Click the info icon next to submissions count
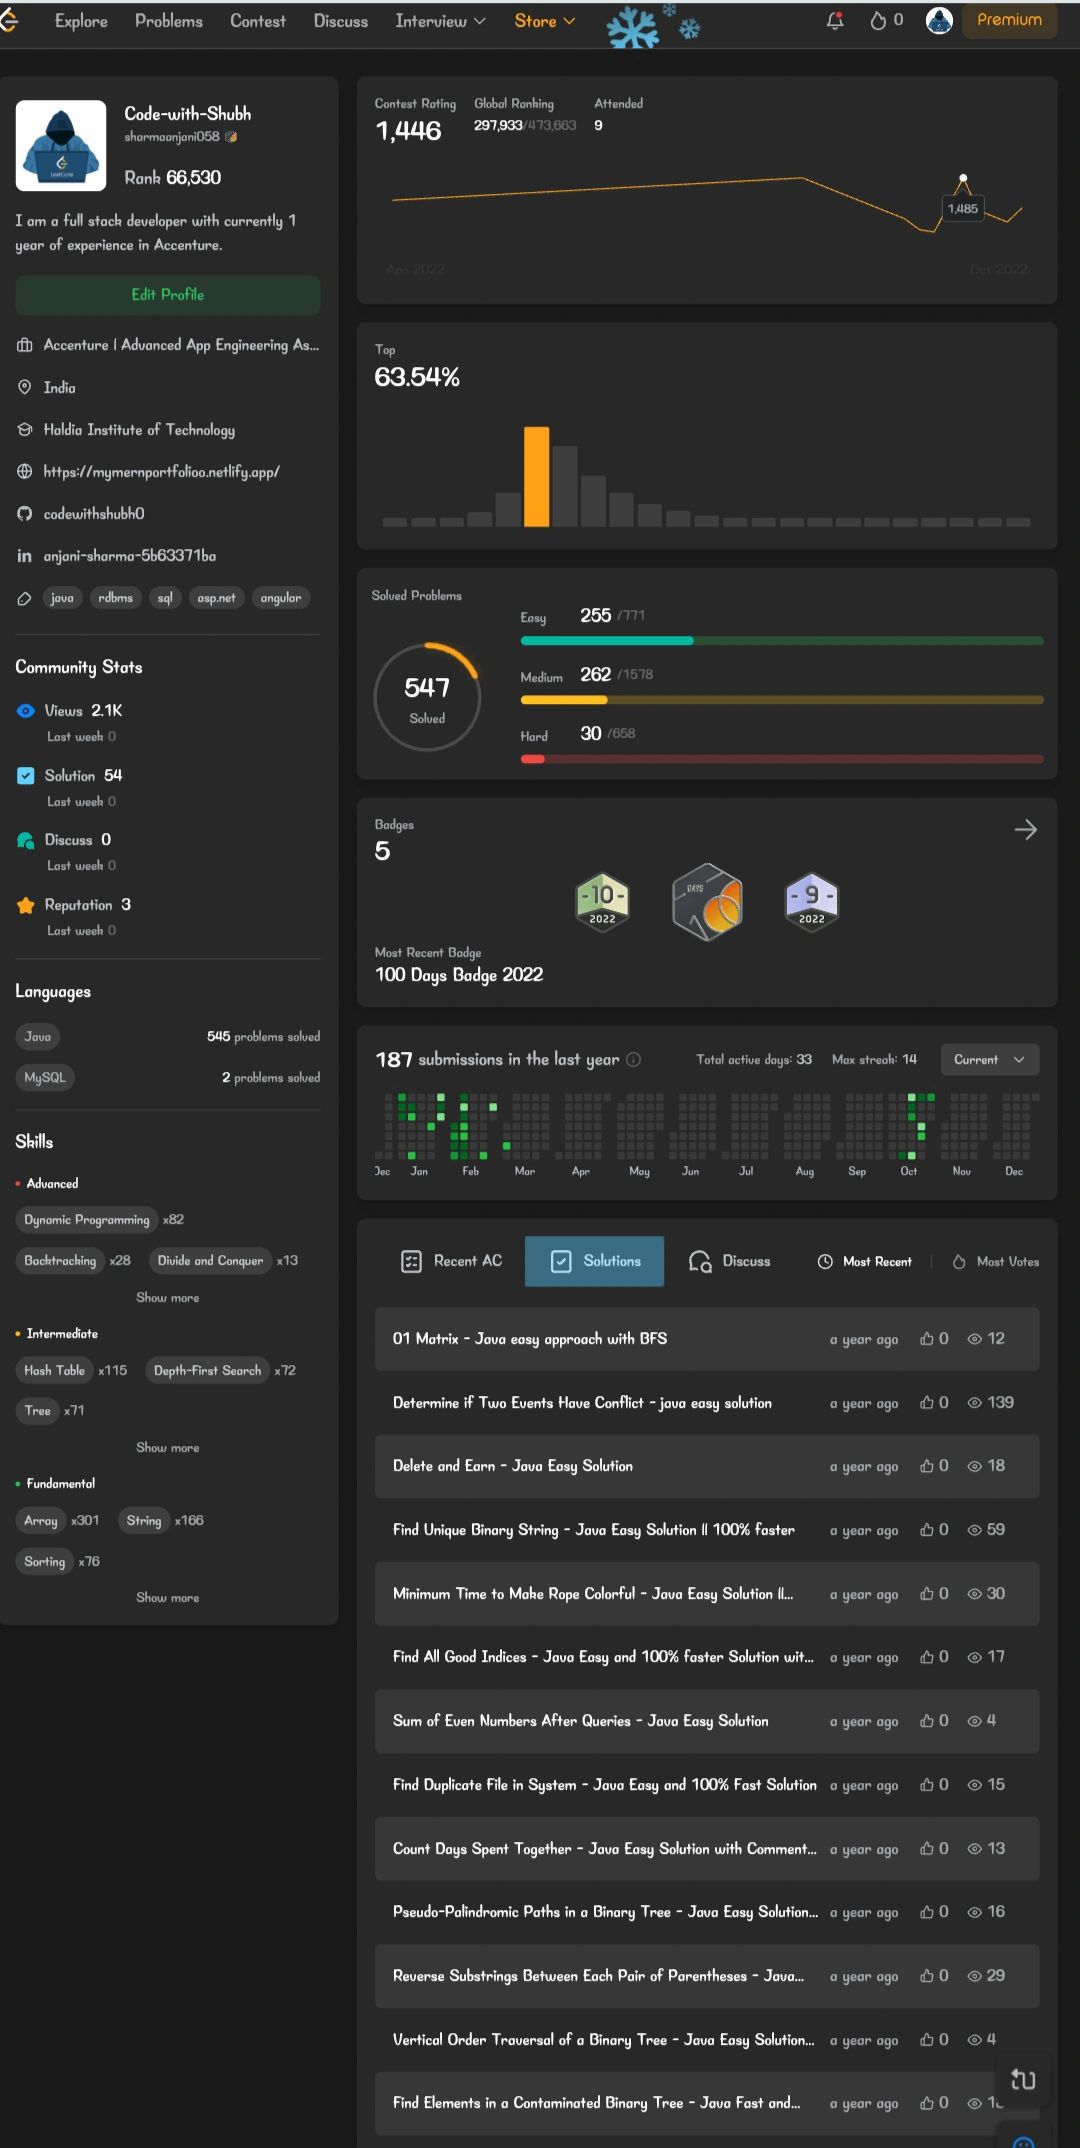 coord(634,1060)
